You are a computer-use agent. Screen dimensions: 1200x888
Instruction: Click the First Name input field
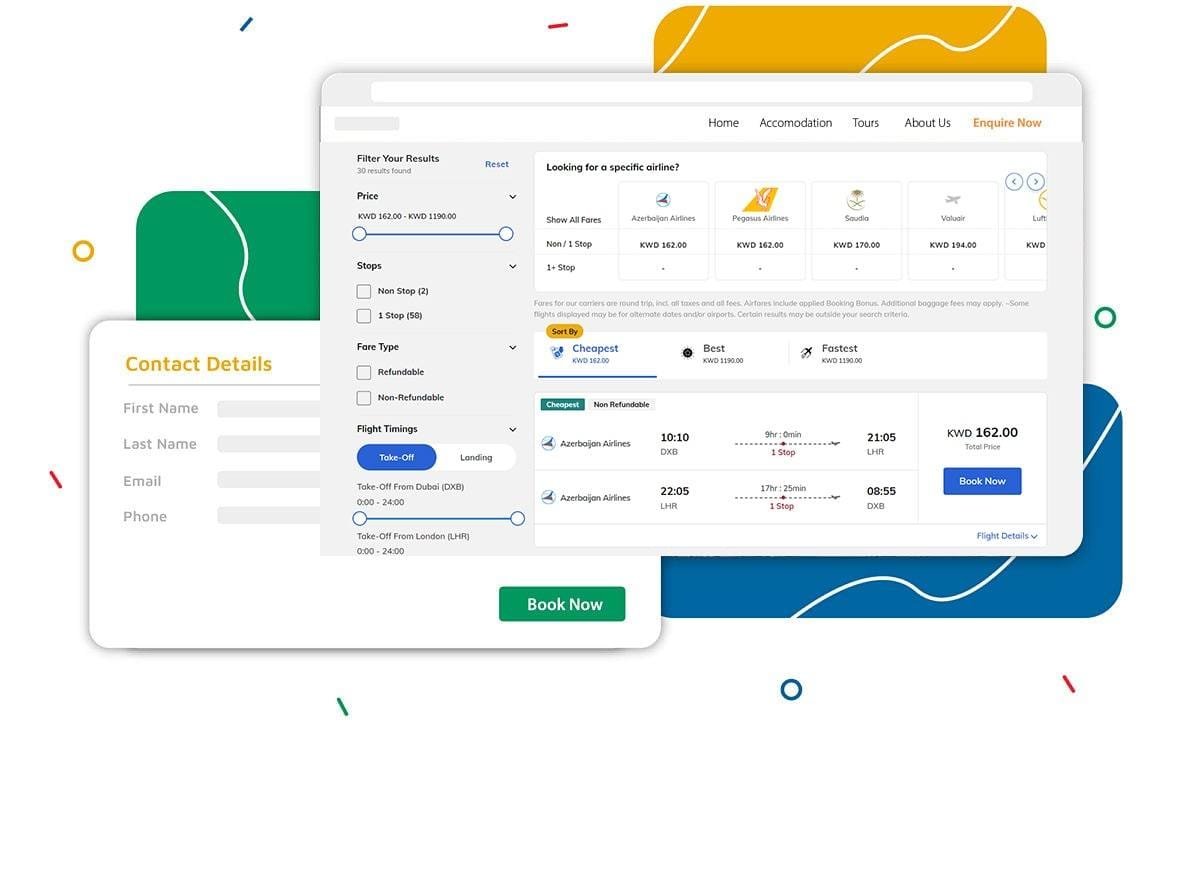pos(268,409)
